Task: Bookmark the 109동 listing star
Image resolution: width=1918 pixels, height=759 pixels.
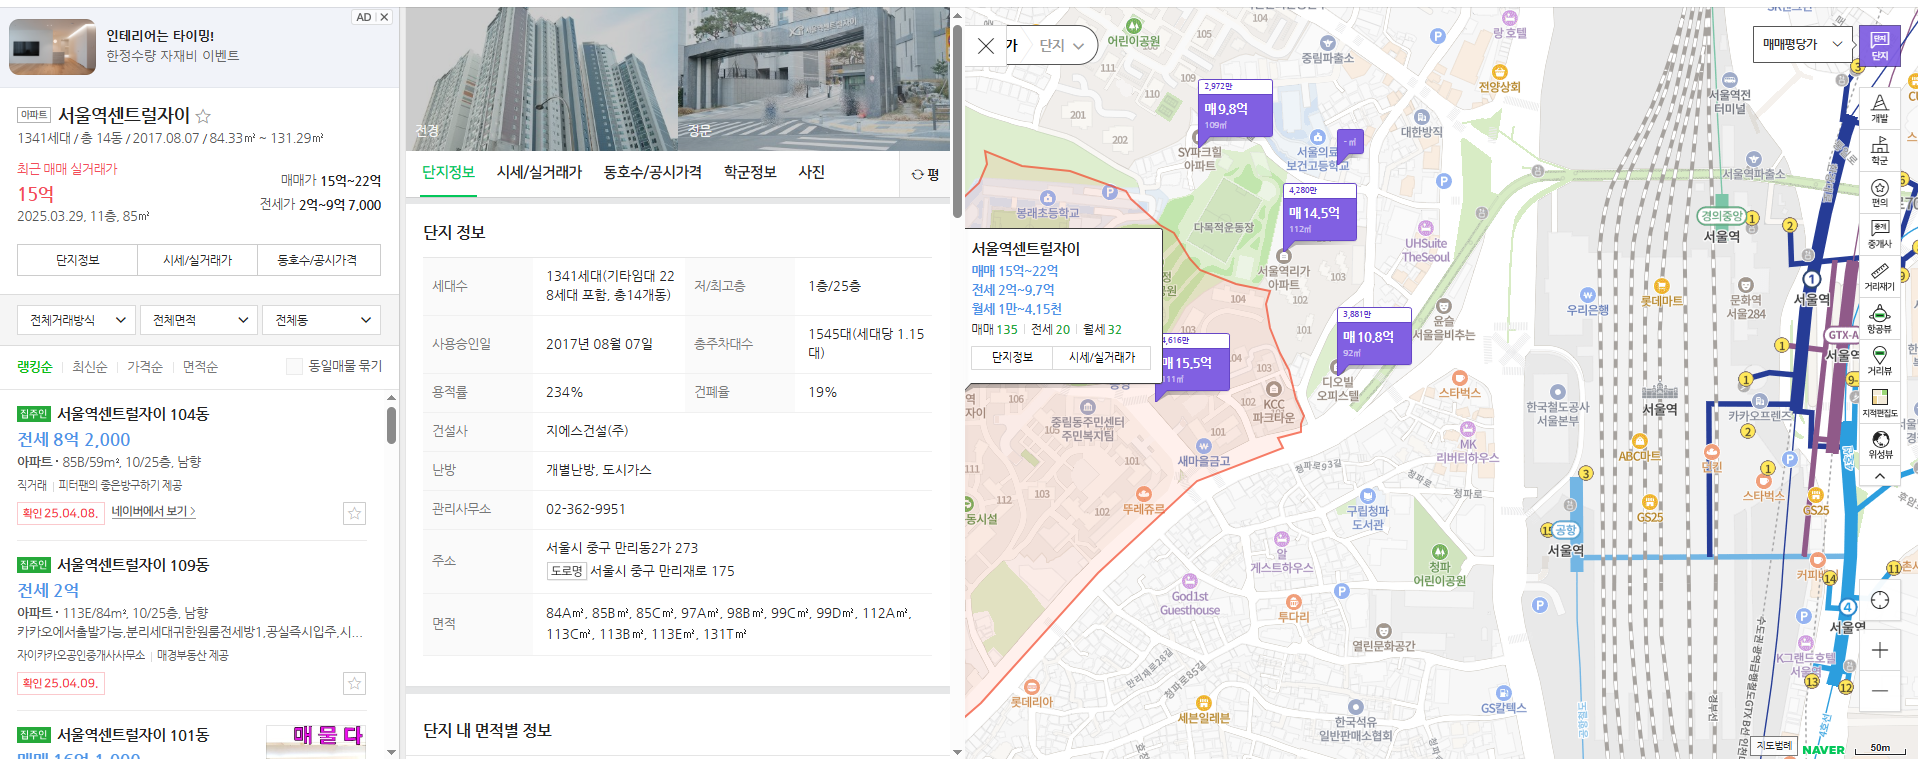Action: tap(354, 684)
